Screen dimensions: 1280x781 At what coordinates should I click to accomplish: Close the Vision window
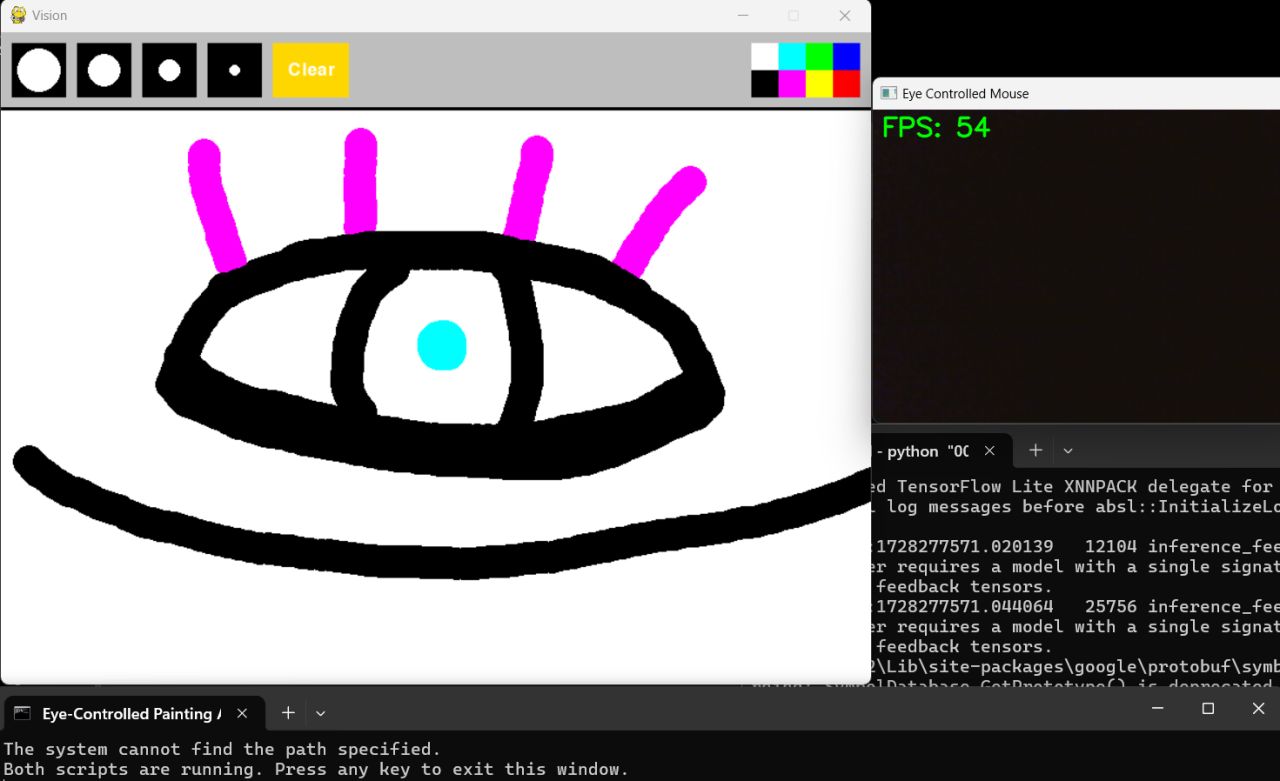(845, 16)
